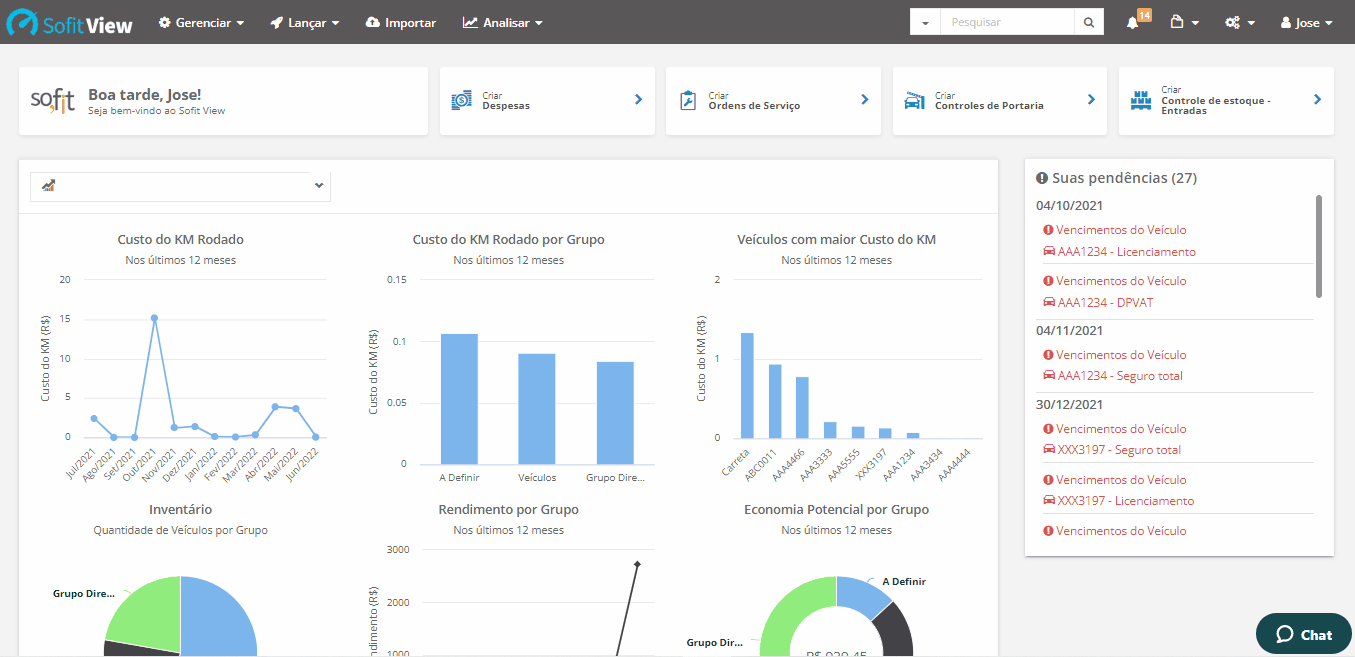Open AAA1234 - Licenciamento pending item

tap(1127, 252)
